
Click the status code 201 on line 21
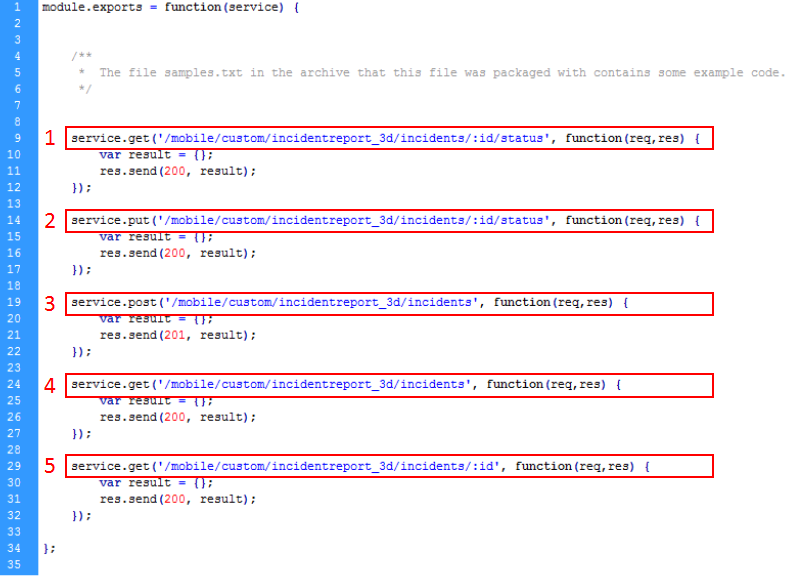tap(172, 335)
